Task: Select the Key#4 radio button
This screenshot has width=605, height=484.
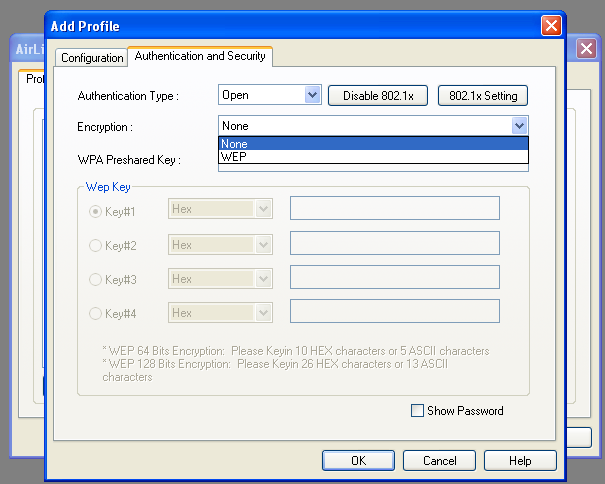Action: pyautogui.click(x=96, y=313)
